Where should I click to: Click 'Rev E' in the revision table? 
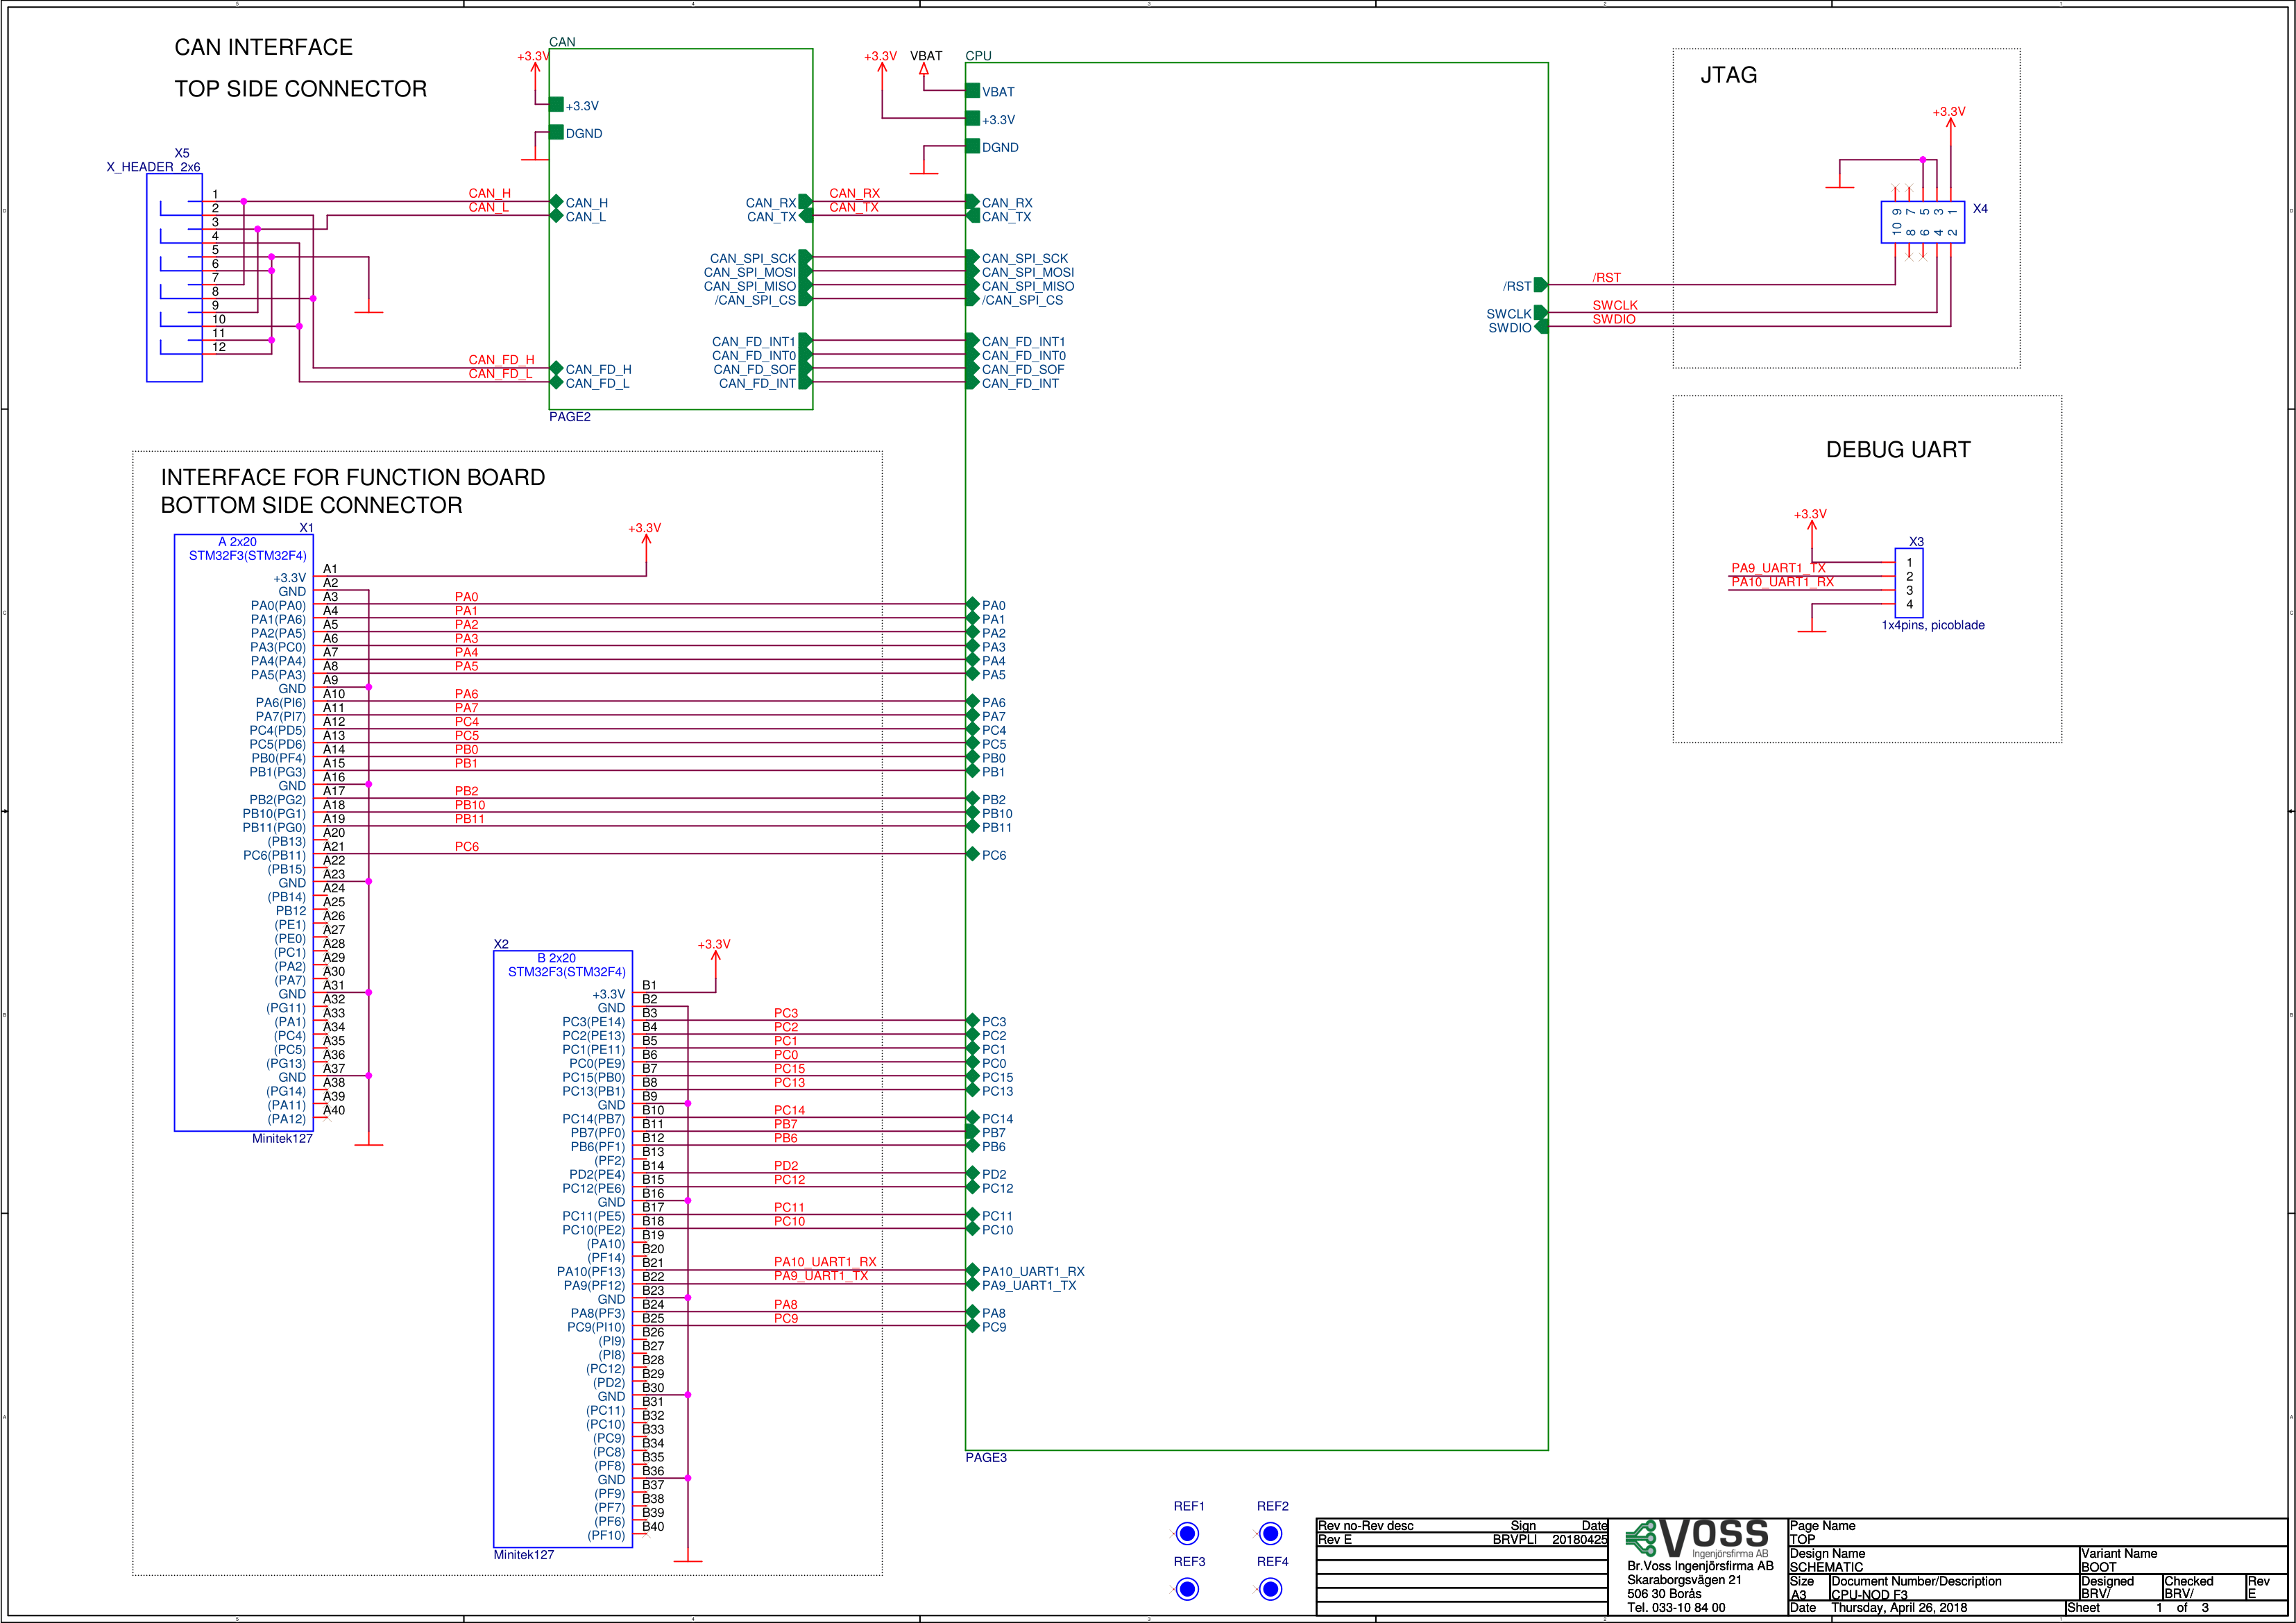(1334, 1539)
